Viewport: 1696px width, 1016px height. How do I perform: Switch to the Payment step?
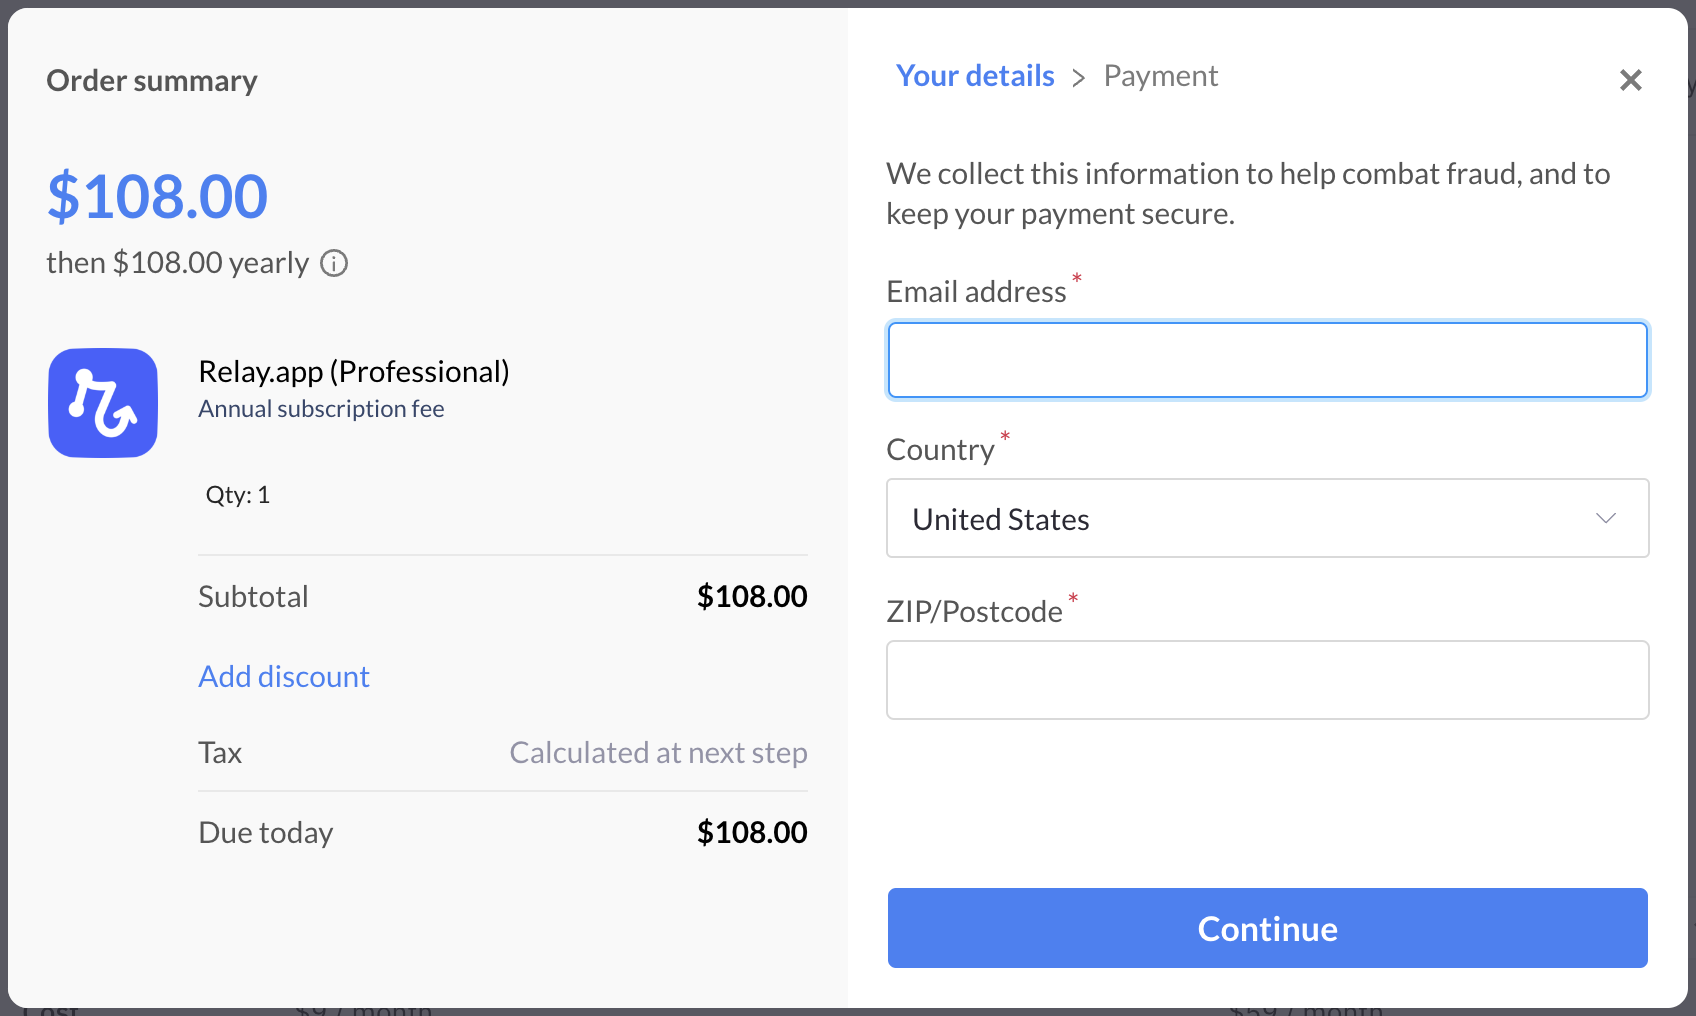[x=1160, y=76]
